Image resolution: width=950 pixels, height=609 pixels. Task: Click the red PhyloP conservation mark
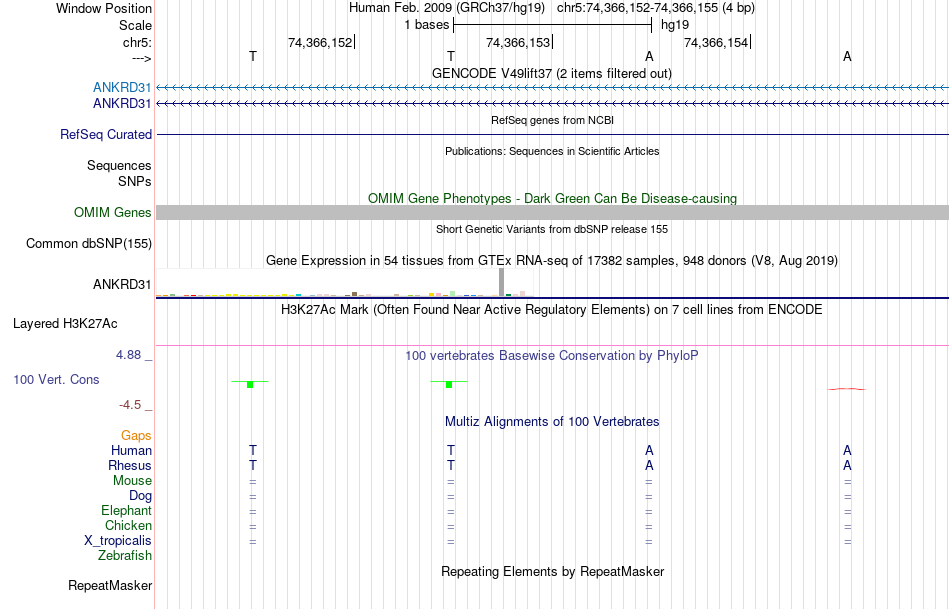click(847, 389)
